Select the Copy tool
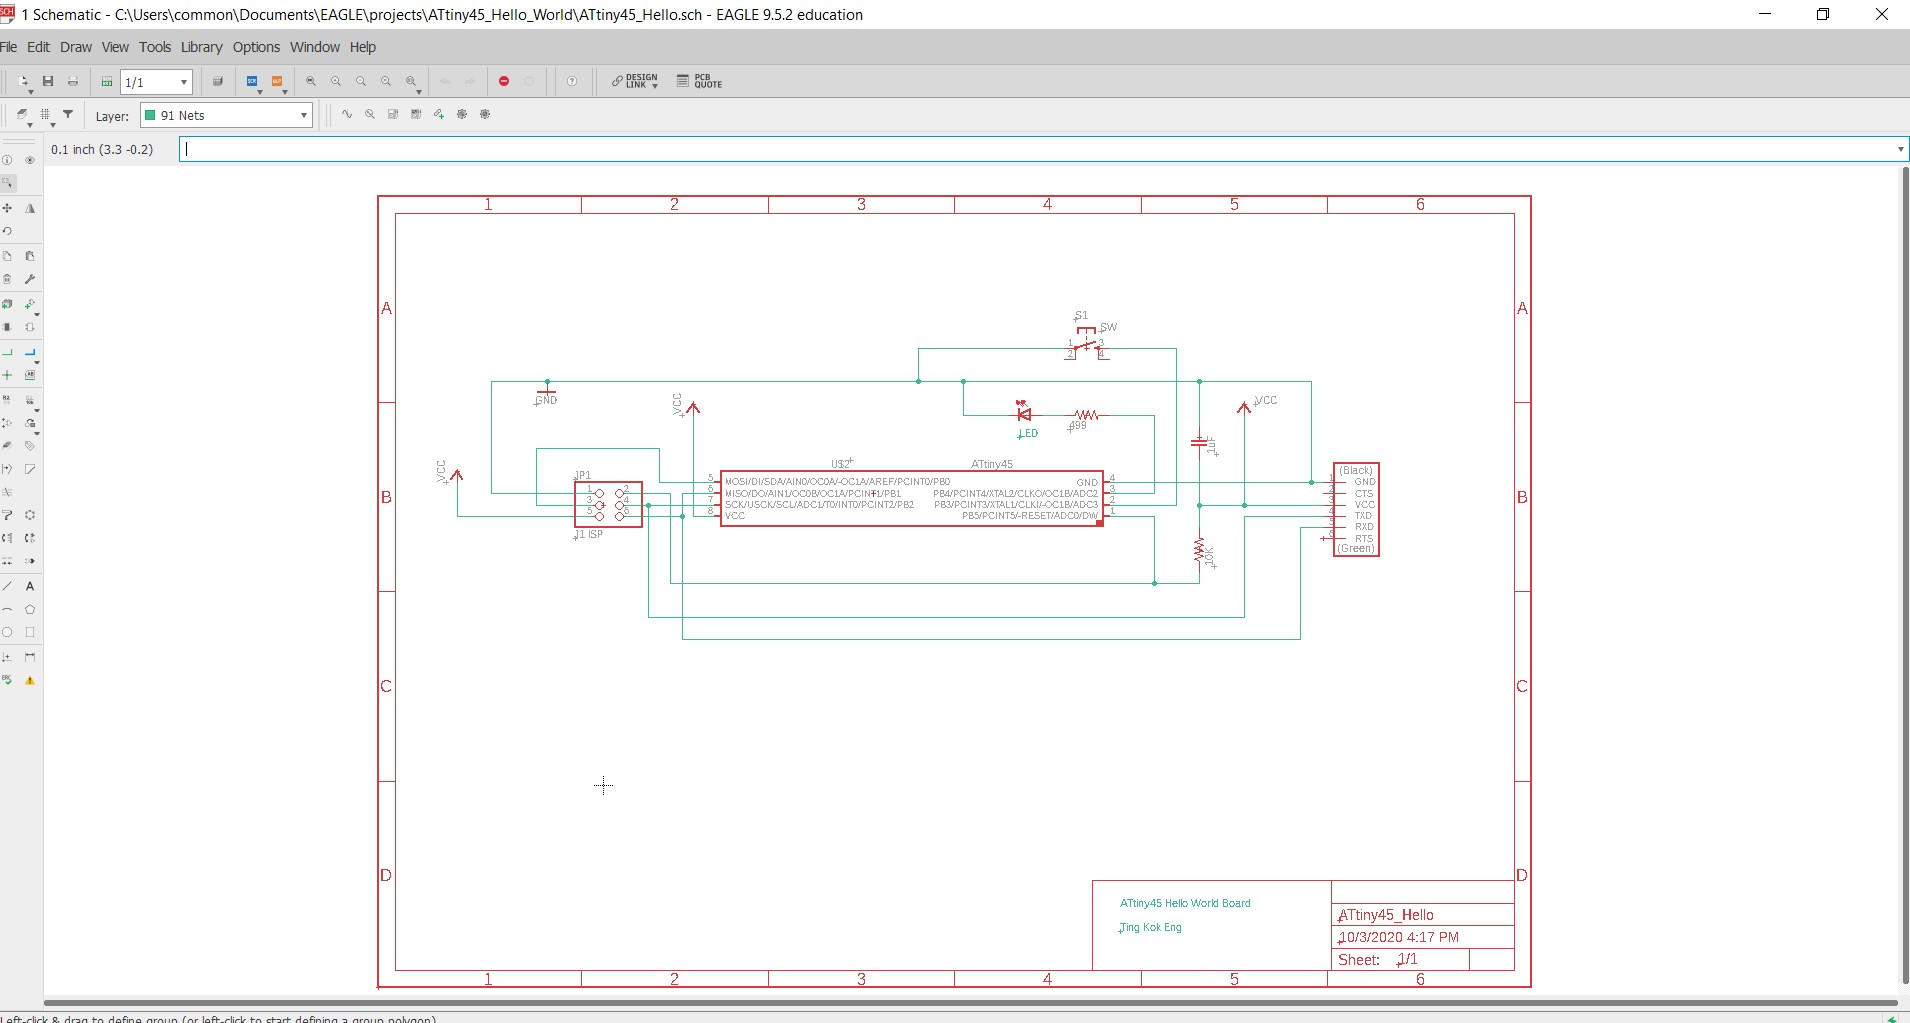This screenshot has height=1023, width=1910. point(7,256)
